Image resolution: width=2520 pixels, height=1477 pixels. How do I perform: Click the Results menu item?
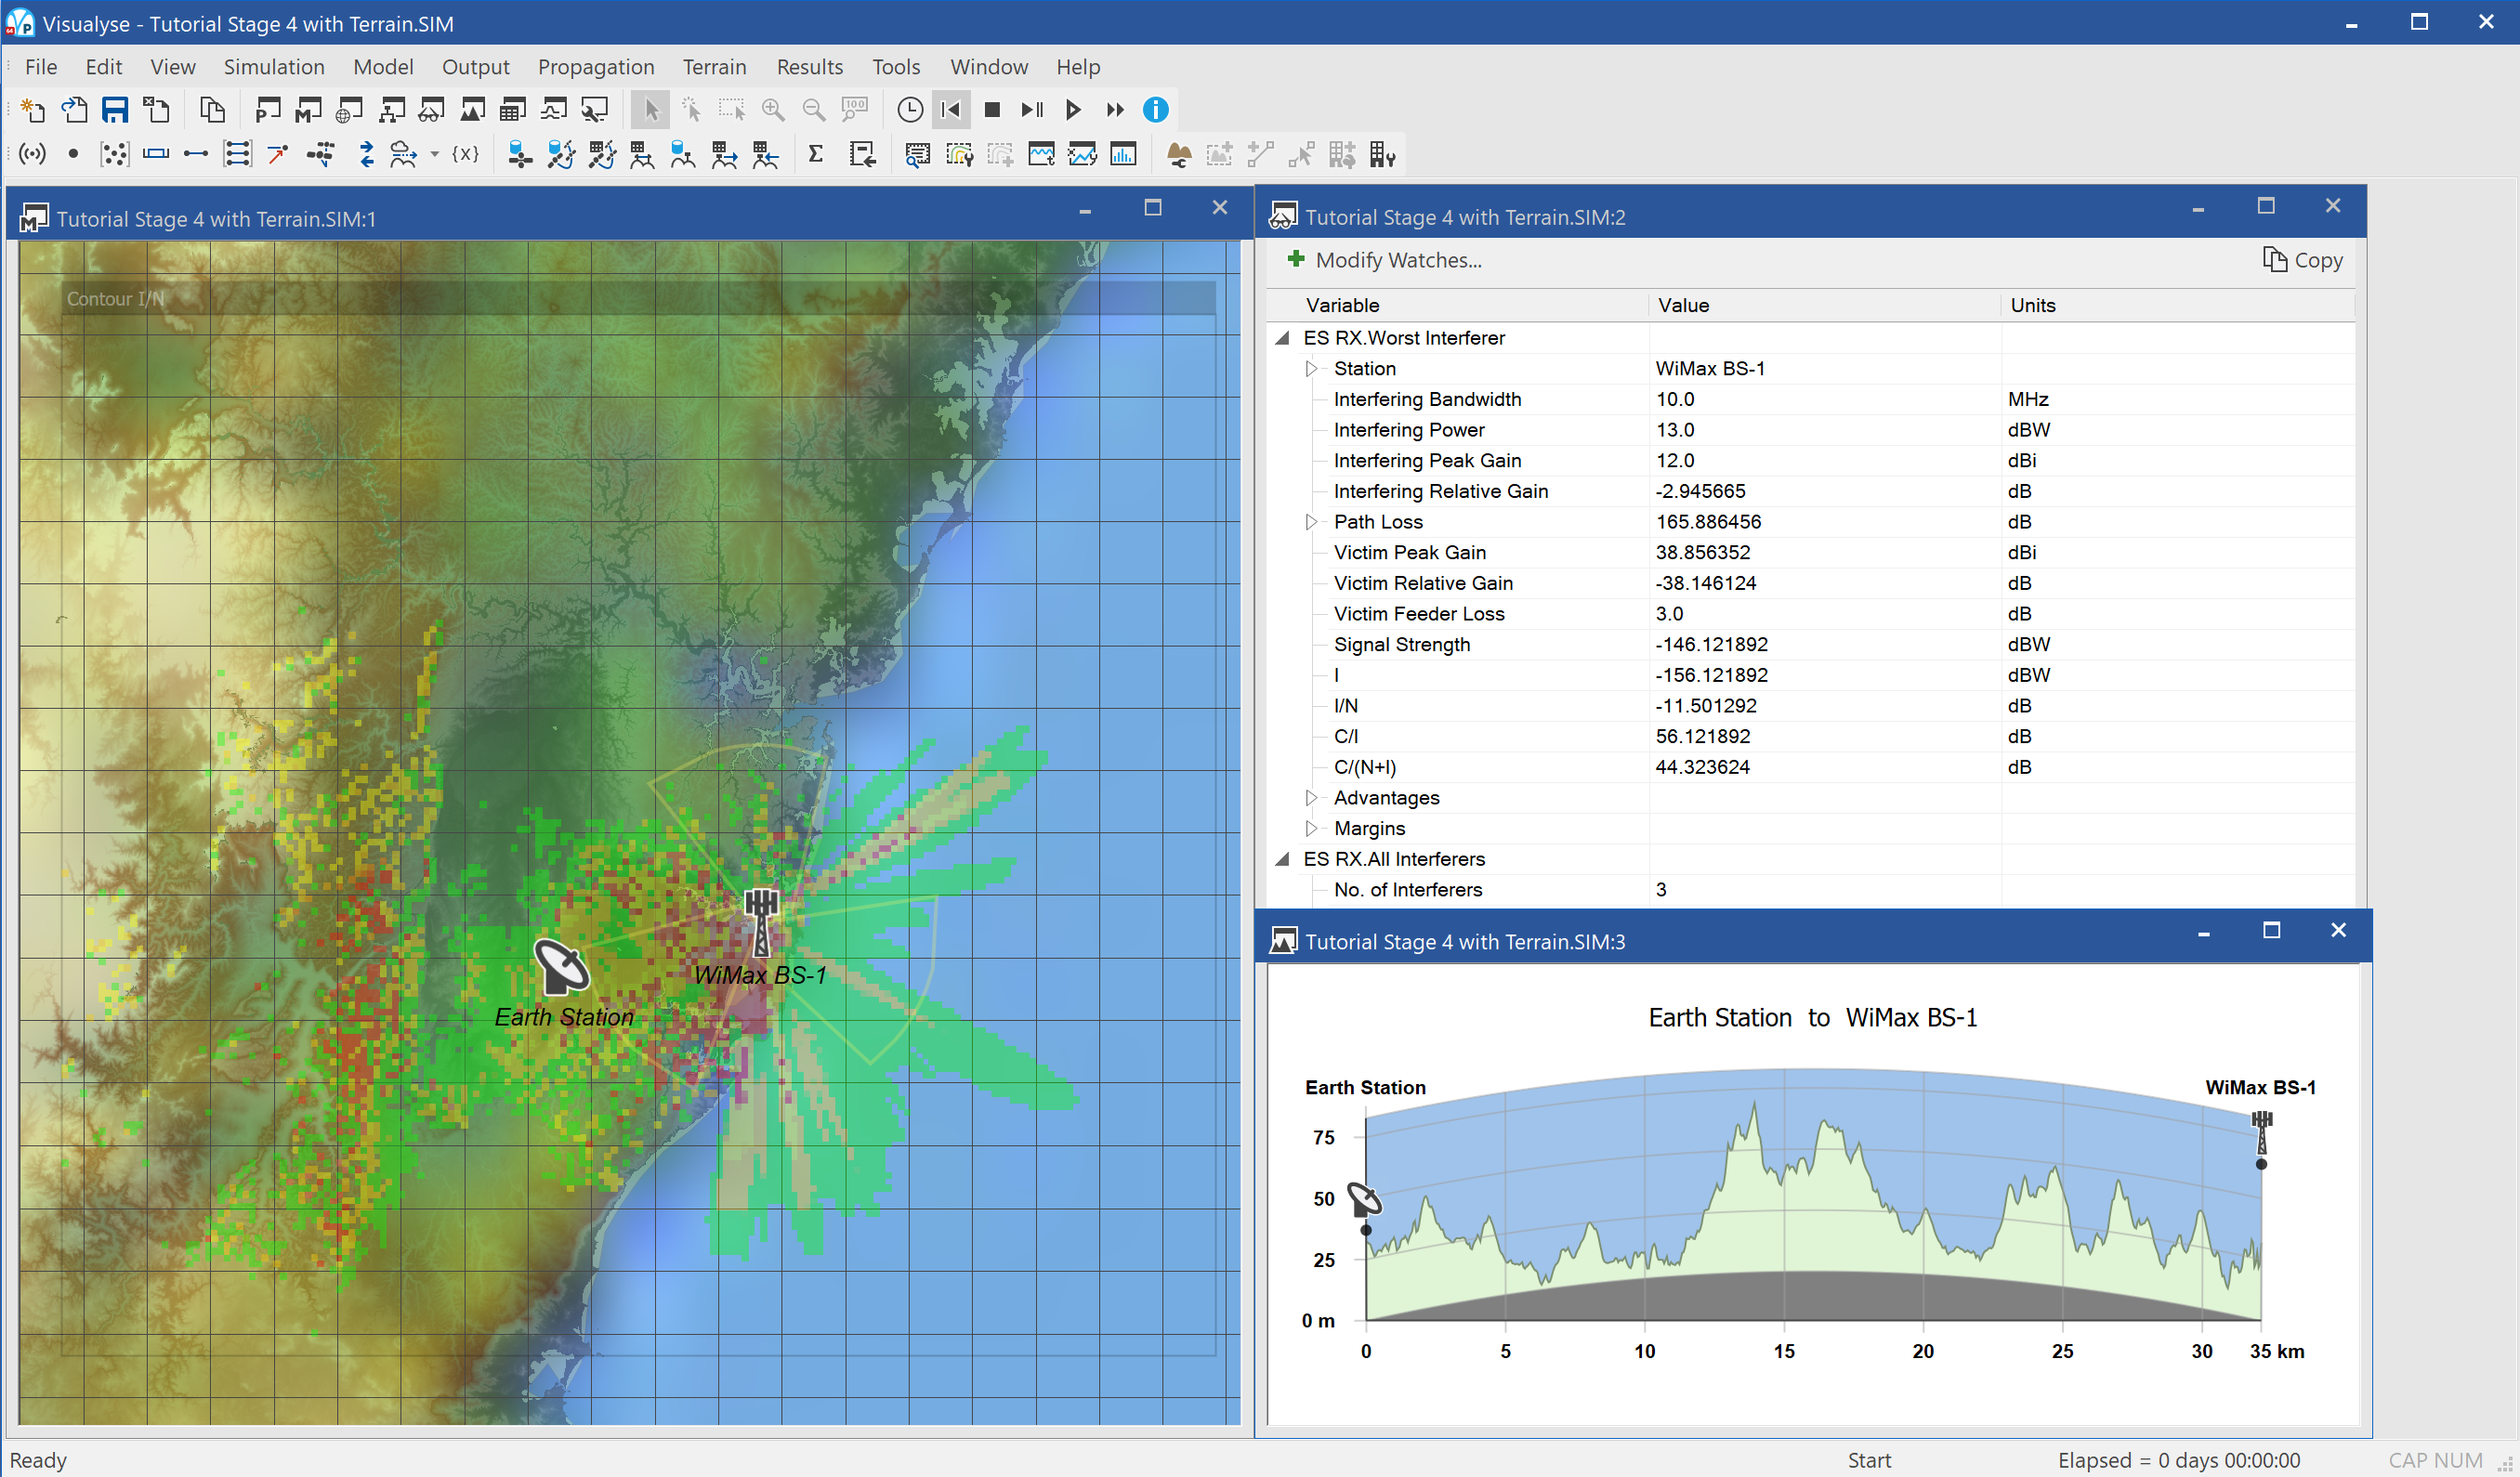[806, 63]
